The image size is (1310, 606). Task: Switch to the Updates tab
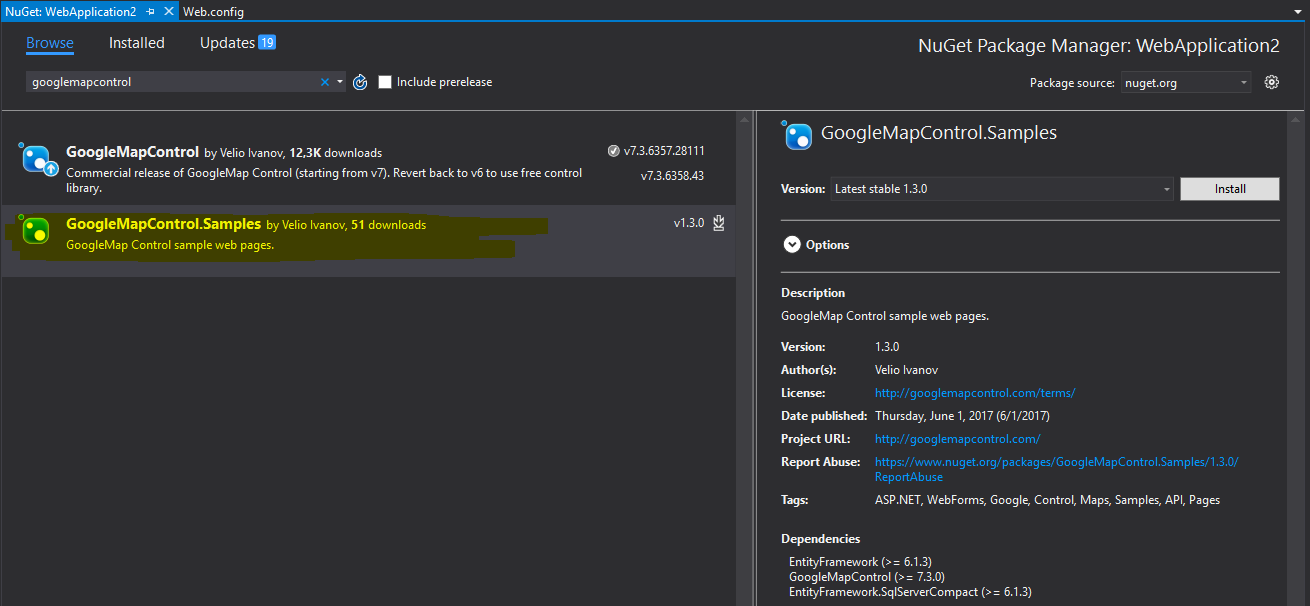pyautogui.click(x=227, y=43)
